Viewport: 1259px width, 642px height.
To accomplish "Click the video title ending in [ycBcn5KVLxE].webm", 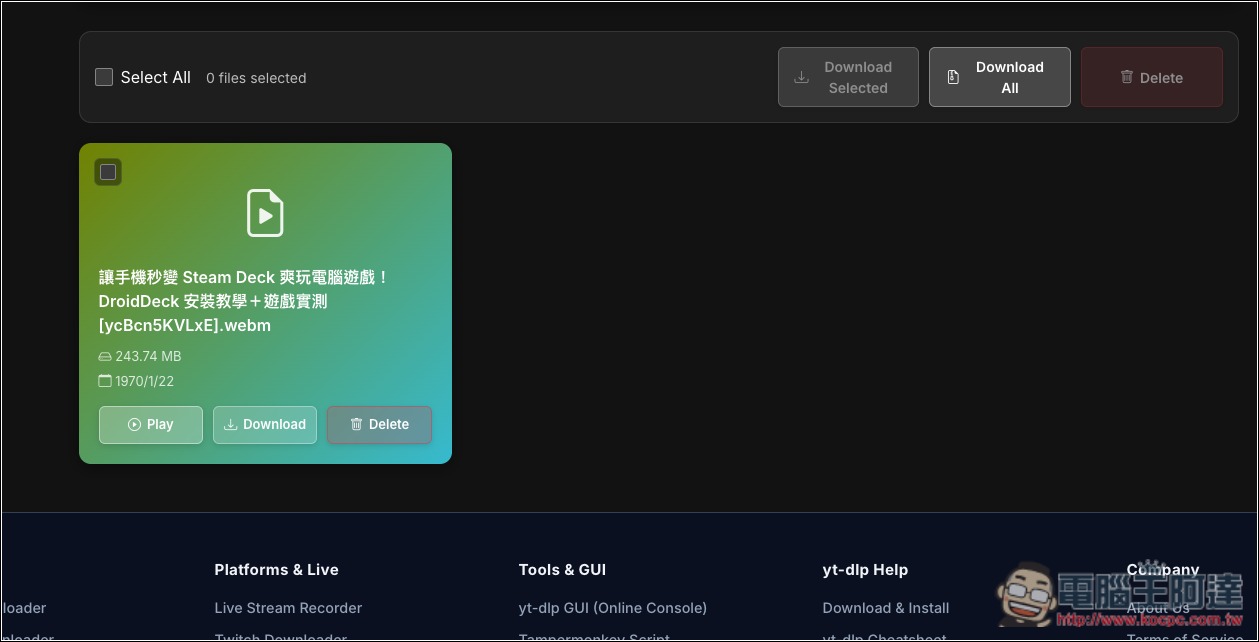I will pyautogui.click(x=244, y=301).
